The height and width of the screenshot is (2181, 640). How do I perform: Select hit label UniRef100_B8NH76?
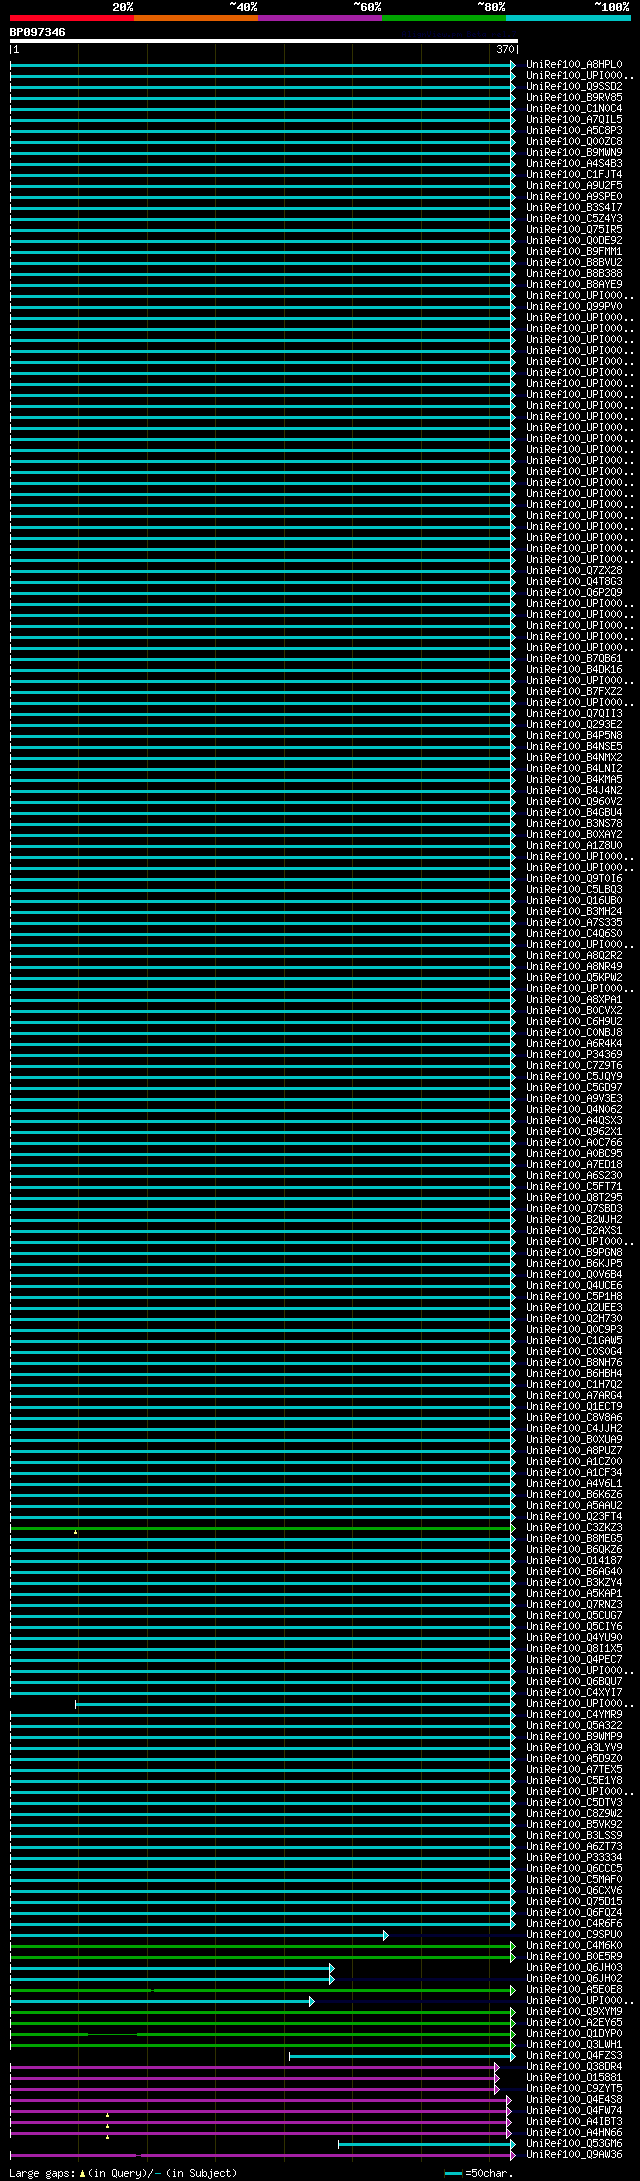pyautogui.click(x=574, y=1363)
